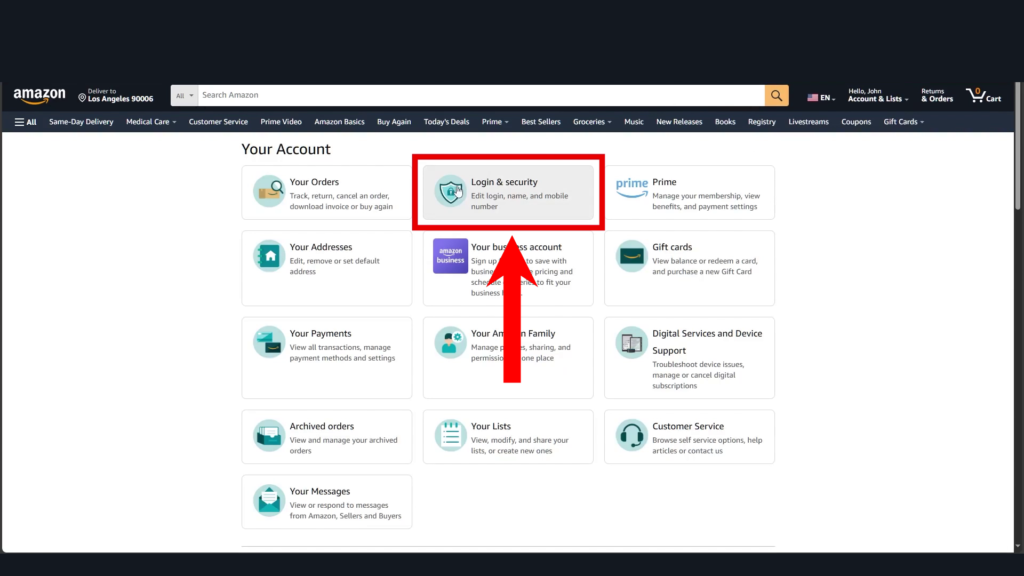
Task: Open Best Sellers from navigation bar
Action: pos(541,122)
